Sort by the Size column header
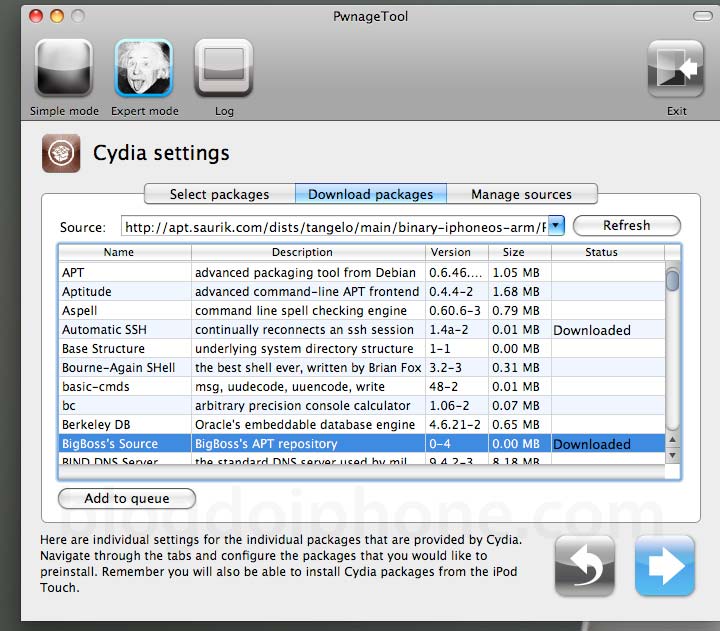720x631 pixels. 520,252
